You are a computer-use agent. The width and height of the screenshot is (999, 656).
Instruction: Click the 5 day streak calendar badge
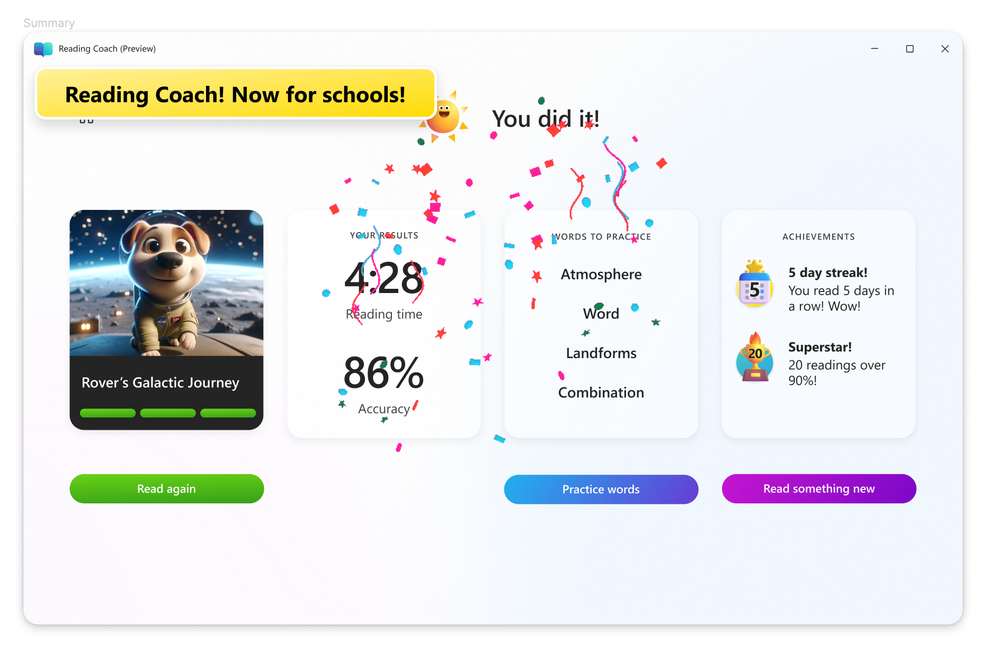tap(754, 285)
